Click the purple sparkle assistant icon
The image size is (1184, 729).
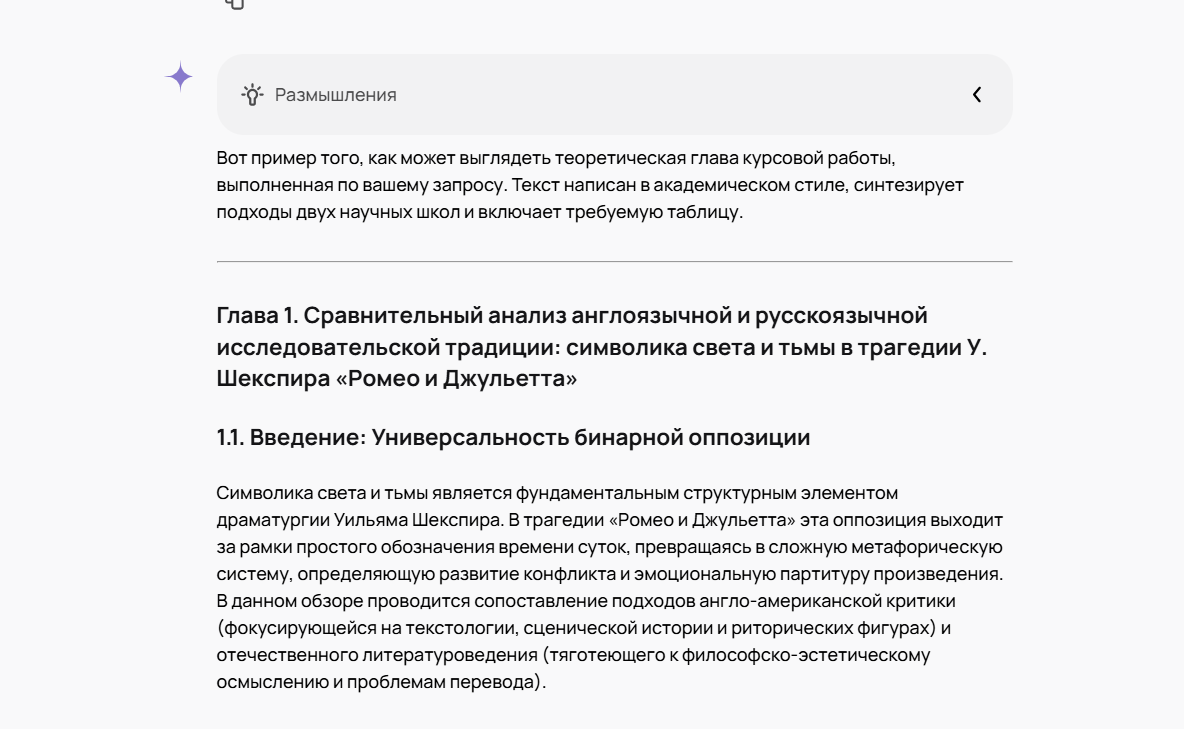tap(180, 76)
